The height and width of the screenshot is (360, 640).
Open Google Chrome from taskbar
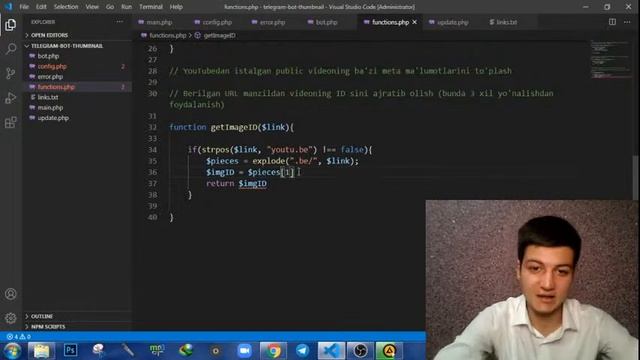click(x=273, y=351)
